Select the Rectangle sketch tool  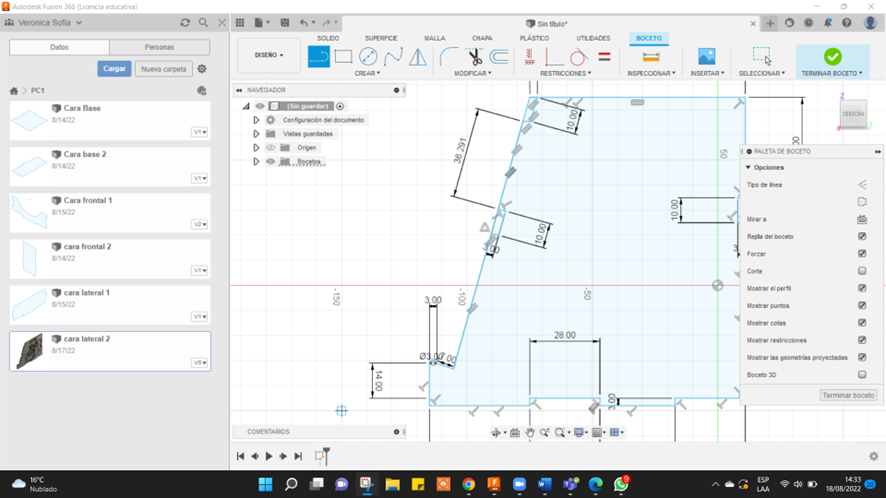[343, 57]
